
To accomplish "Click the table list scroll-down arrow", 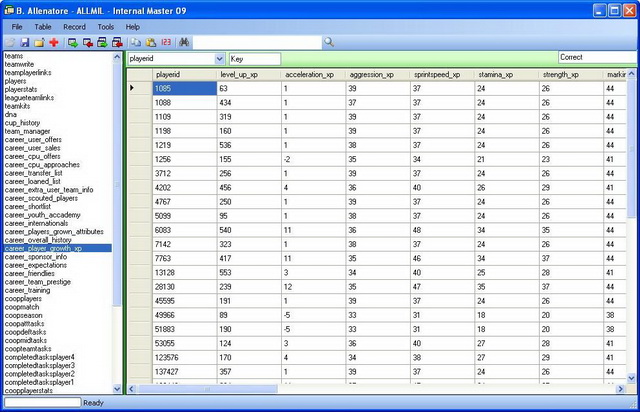I will [x=117, y=389].
